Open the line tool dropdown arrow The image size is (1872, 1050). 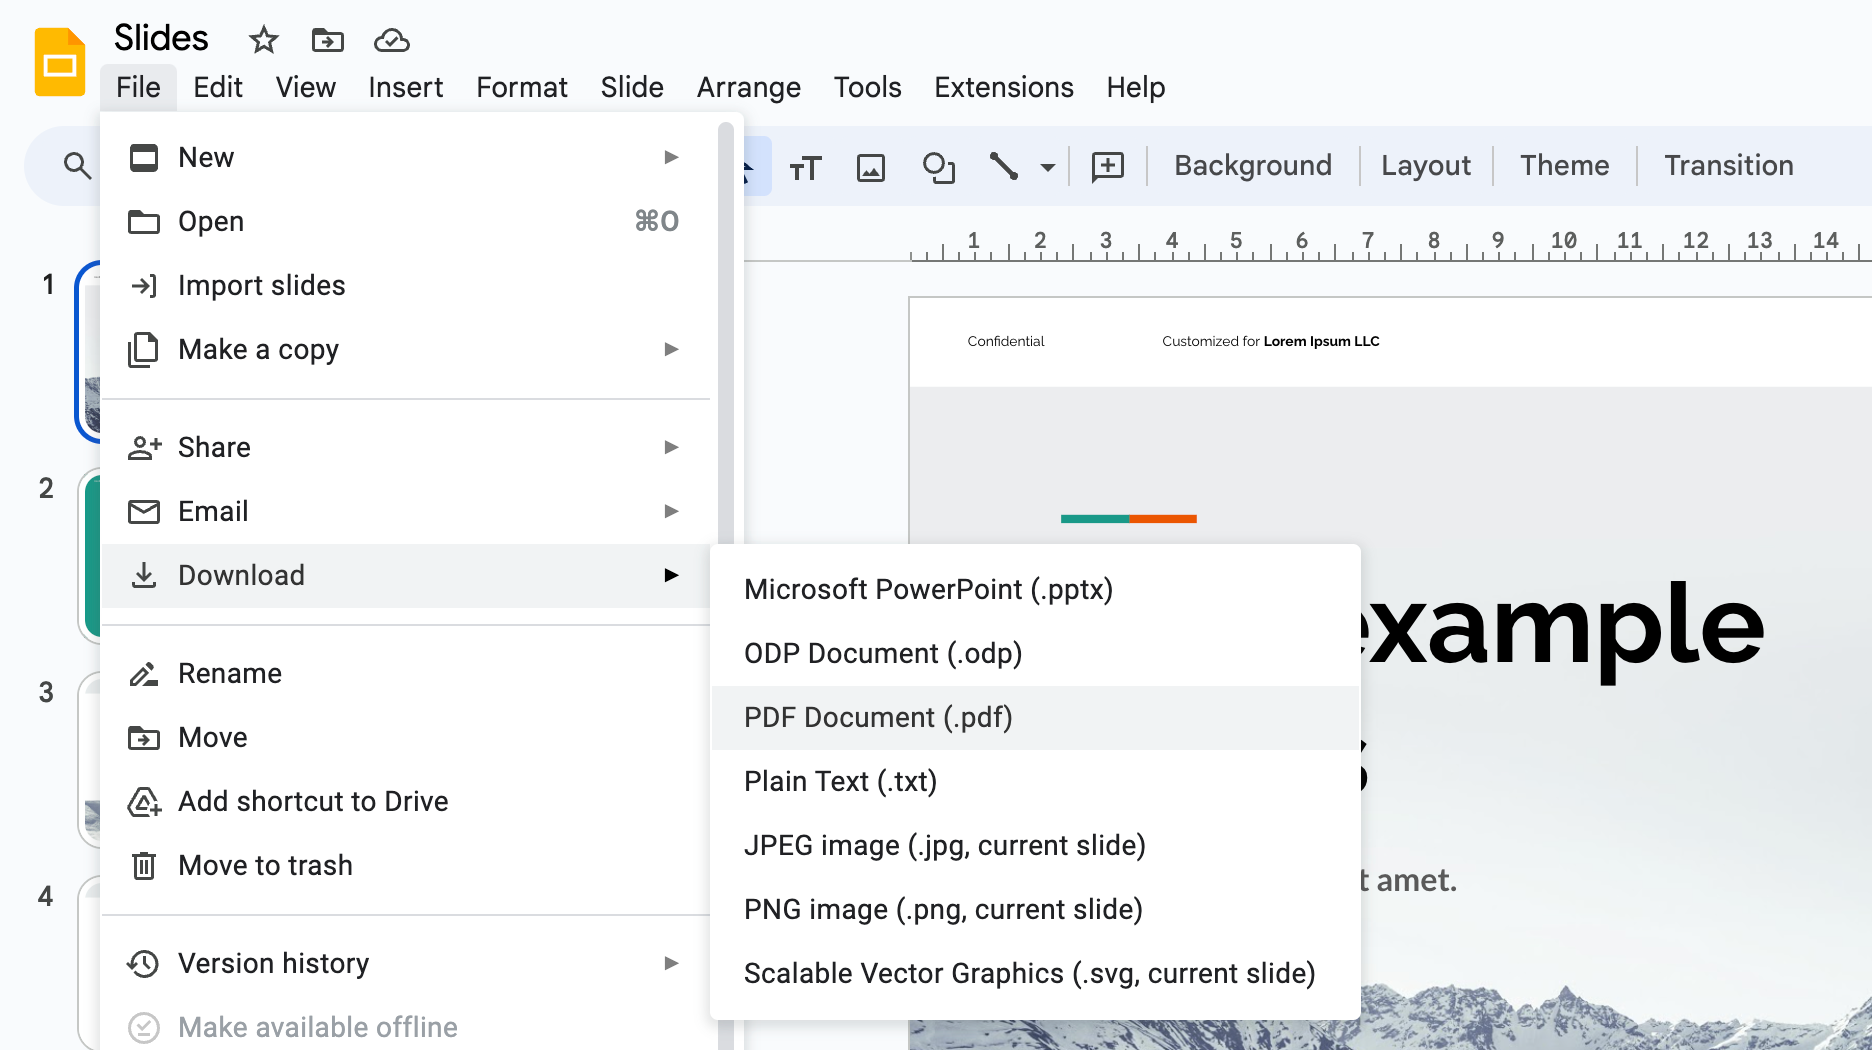[1048, 167]
